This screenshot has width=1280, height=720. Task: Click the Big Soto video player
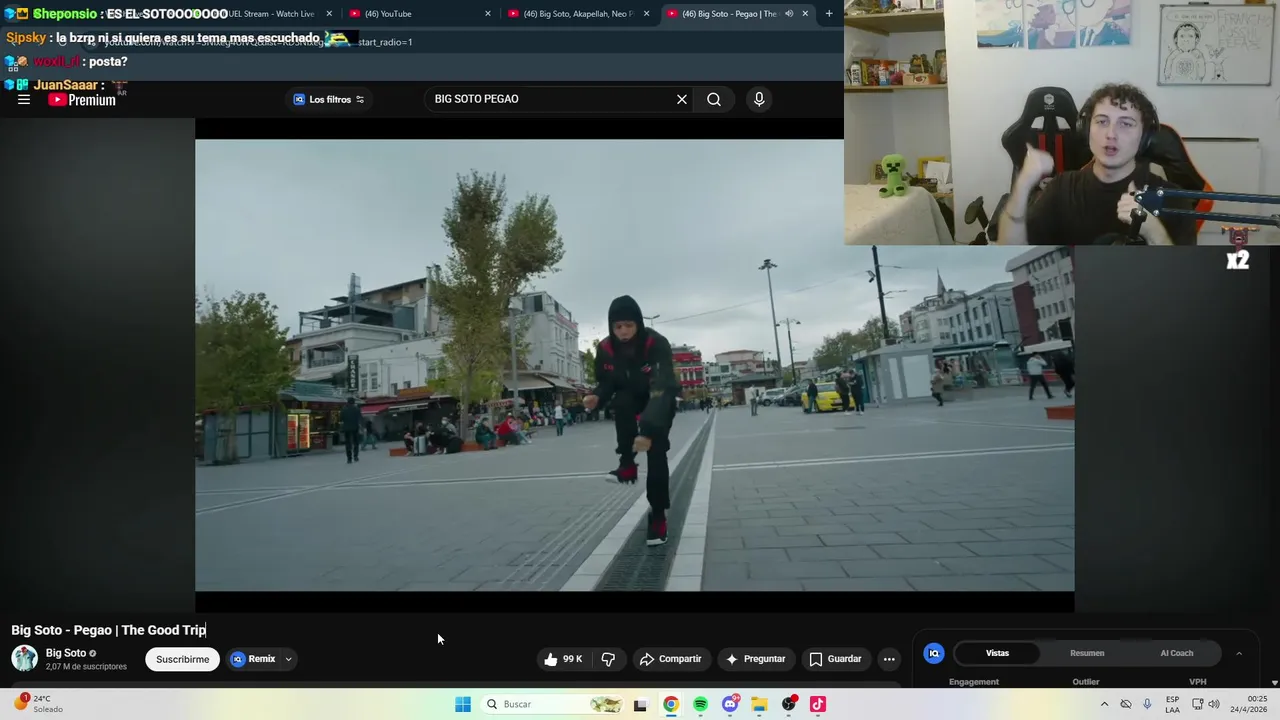[x=634, y=365]
